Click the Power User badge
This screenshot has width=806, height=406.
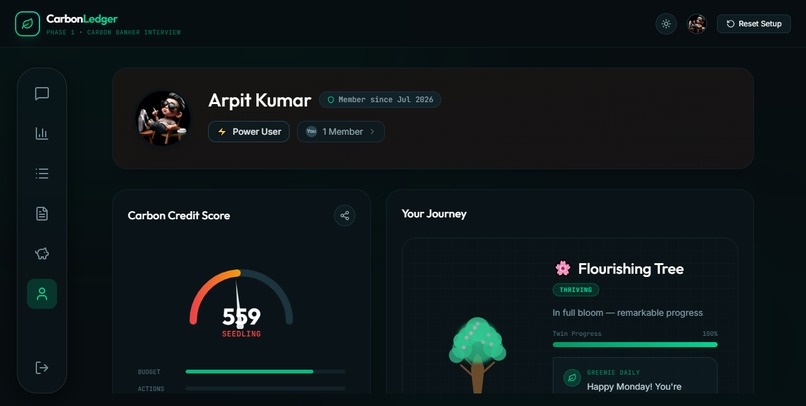pyautogui.click(x=249, y=132)
